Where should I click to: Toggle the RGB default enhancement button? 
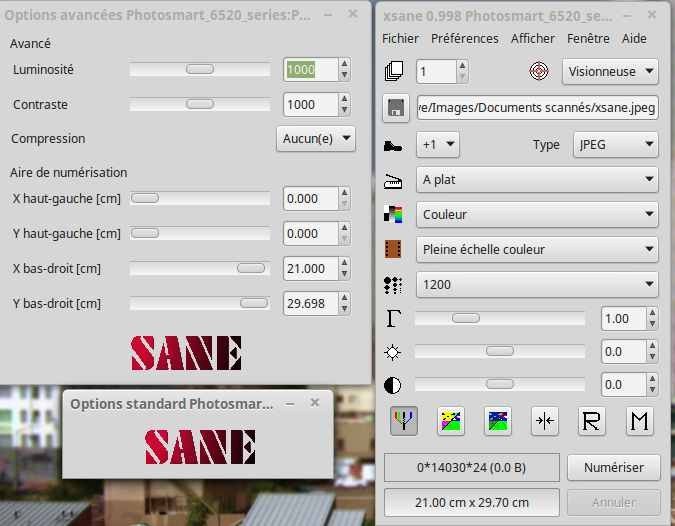(404, 421)
